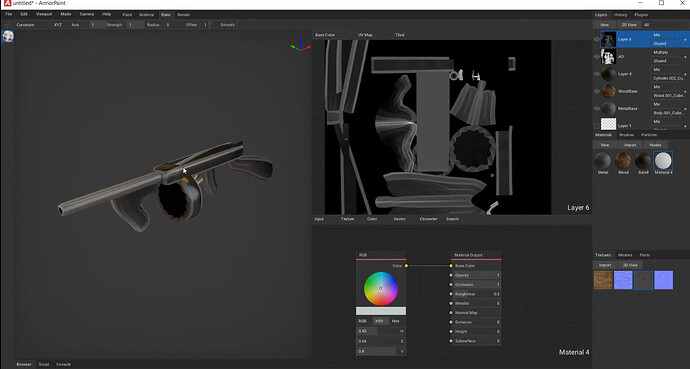
Task: Open the File menu
Action: click(9, 15)
